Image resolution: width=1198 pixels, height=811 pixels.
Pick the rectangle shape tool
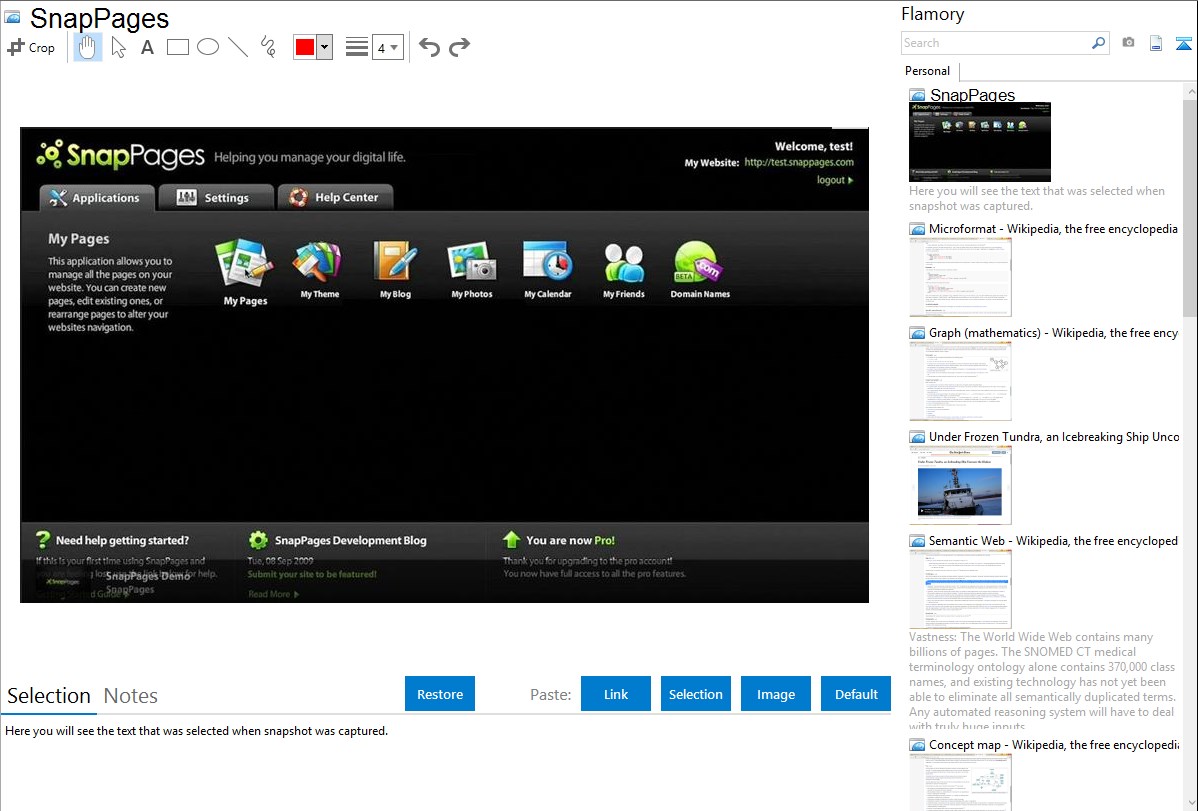[178, 47]
